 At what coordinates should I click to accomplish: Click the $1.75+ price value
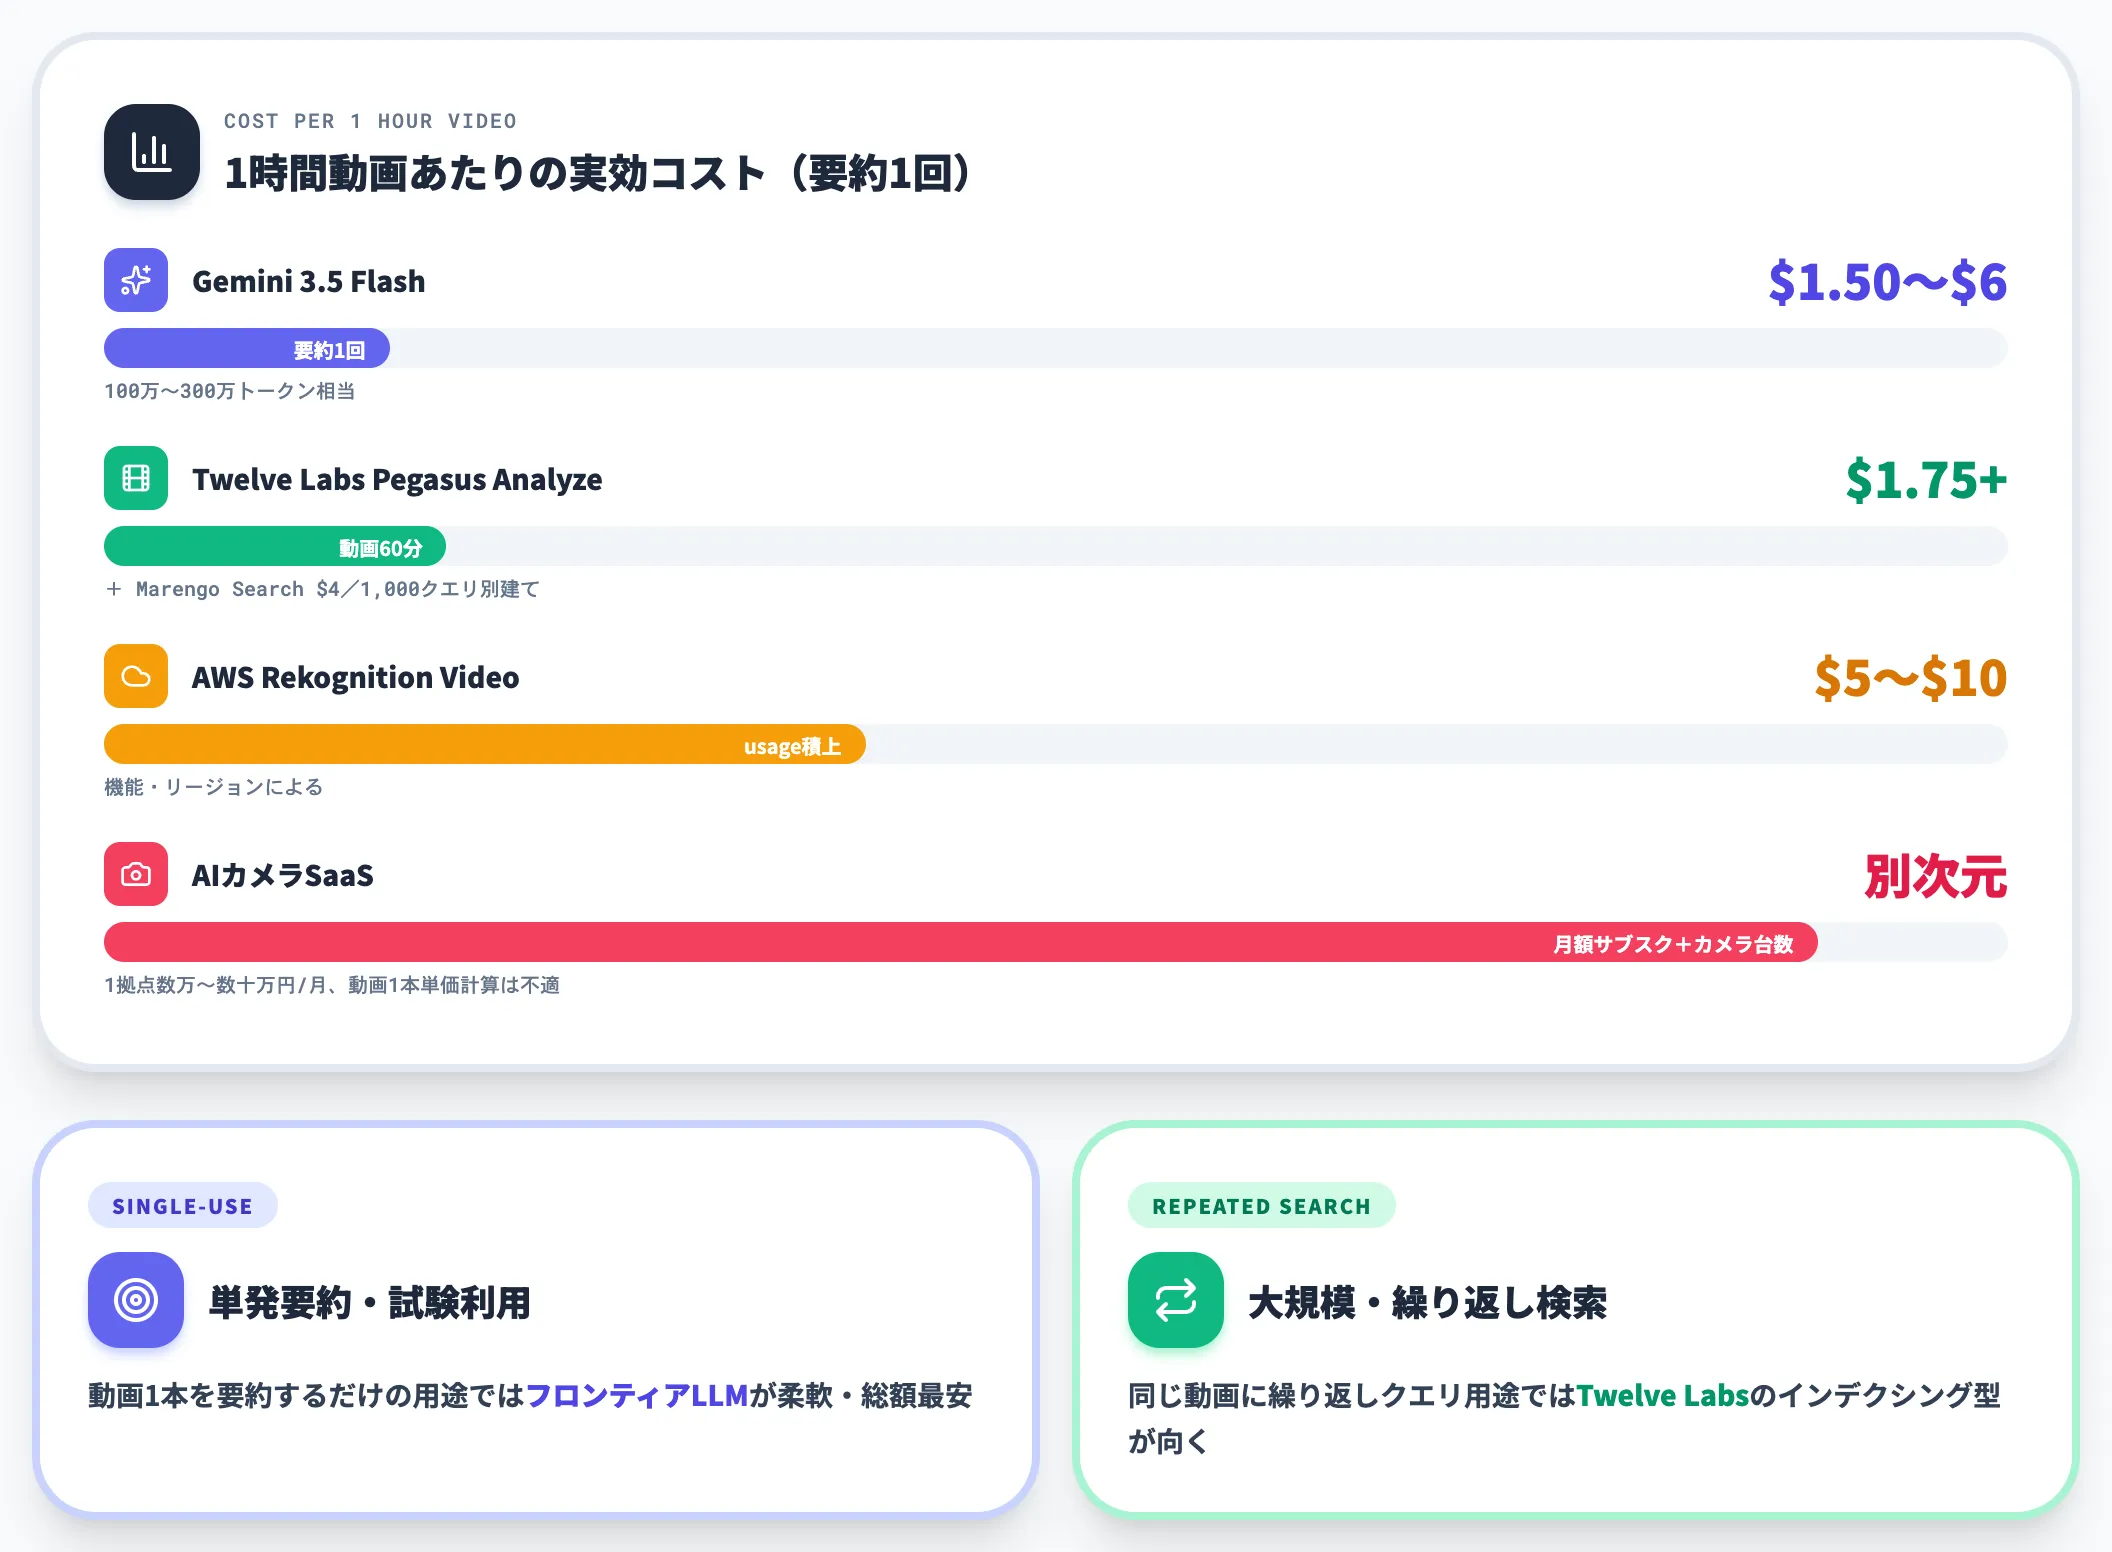coord(1927,480)
